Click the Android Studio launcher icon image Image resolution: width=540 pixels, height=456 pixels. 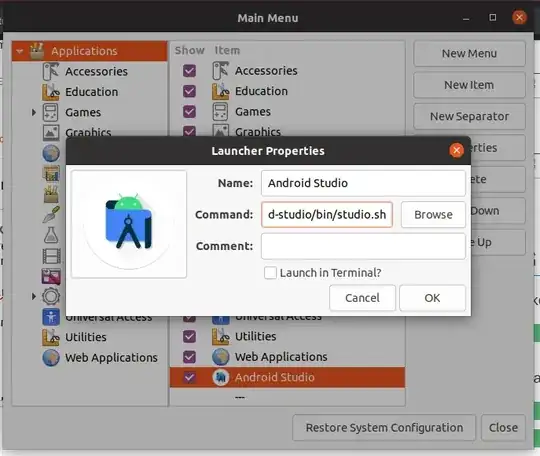[129, 224]
